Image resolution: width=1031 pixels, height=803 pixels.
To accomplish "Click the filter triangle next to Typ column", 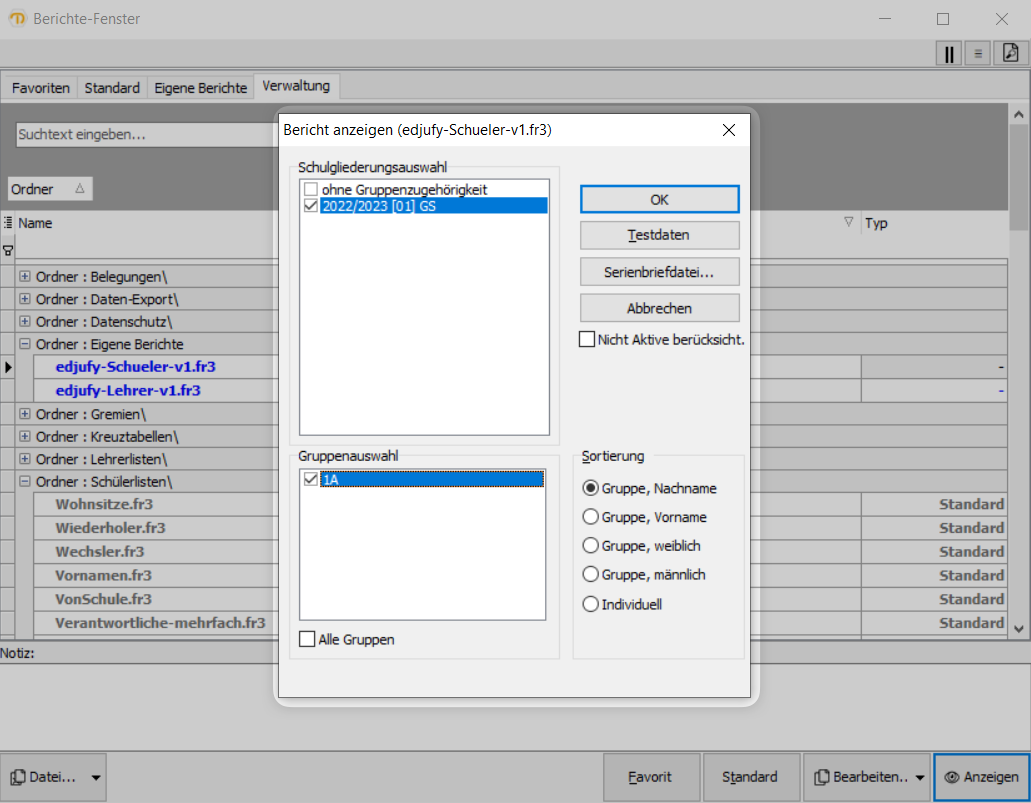I will click(x=849, y=222).
